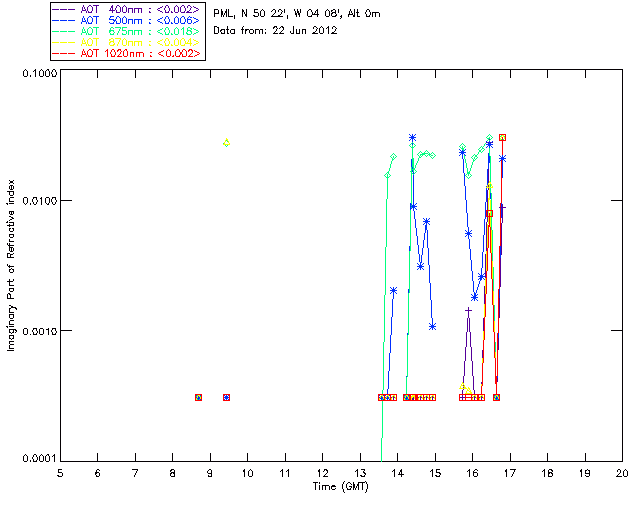Click the blue asterisk marker near 14.9 hours
The height and width of the screenshot is (512, 640).
pos(433,326)
